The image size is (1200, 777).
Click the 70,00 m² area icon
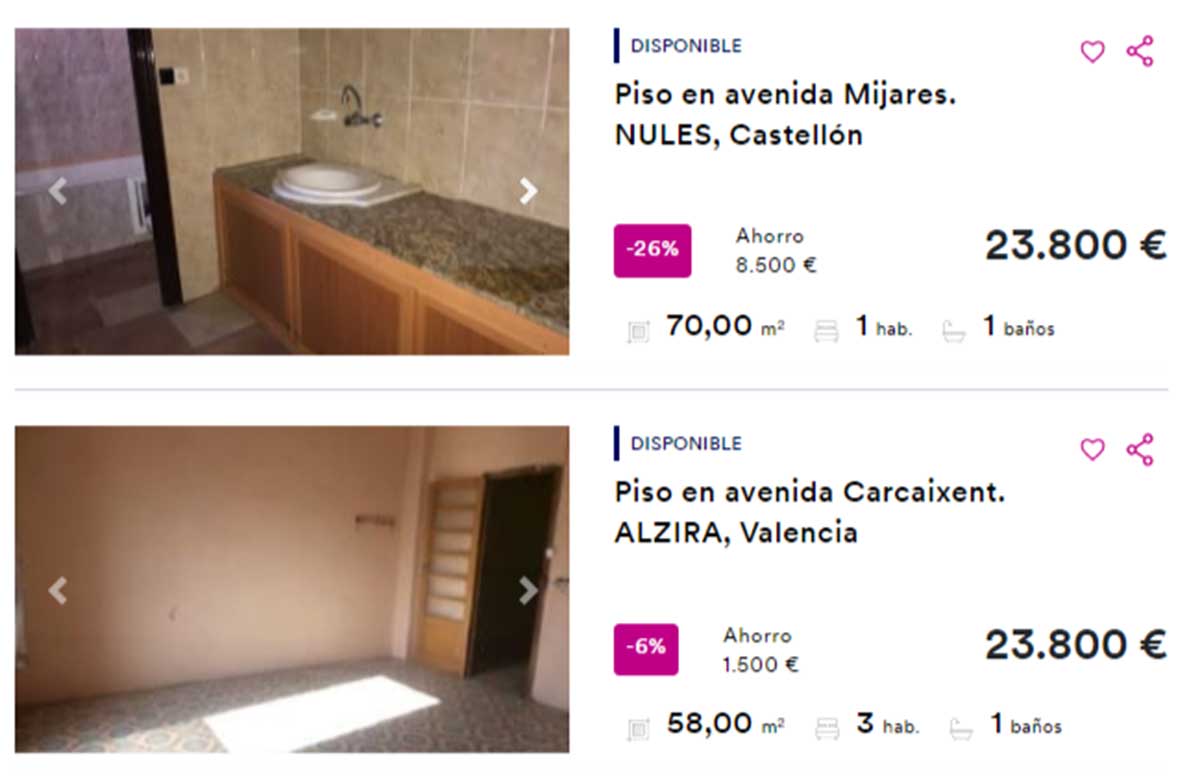coord(638,331)
